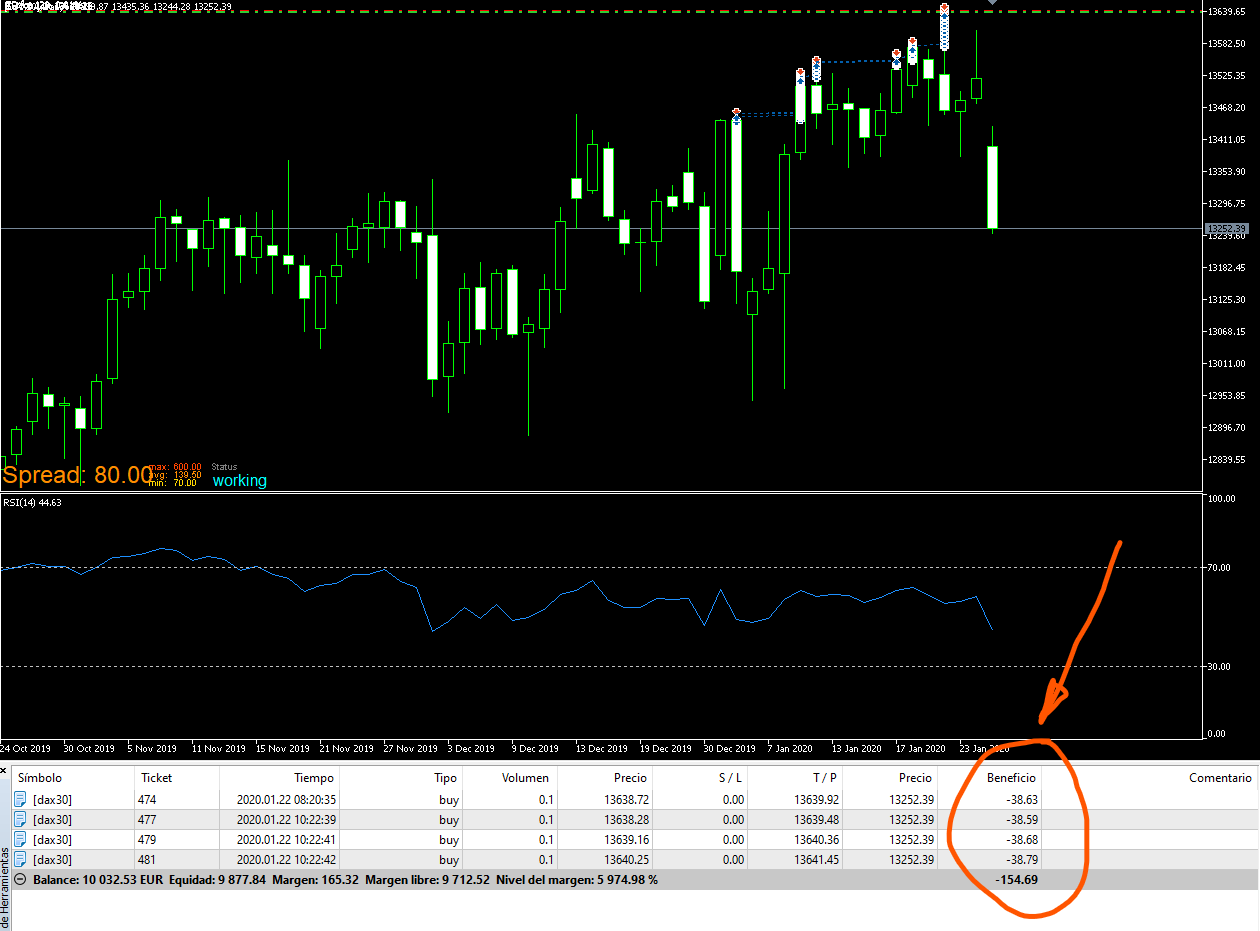1260x931 pixels.
Task: Sort trades by Beneficio column header
Action: [1012, 777]
